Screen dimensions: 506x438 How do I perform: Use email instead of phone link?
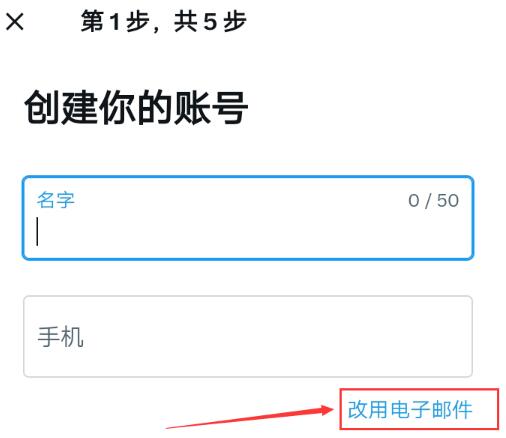pos(410,409)
